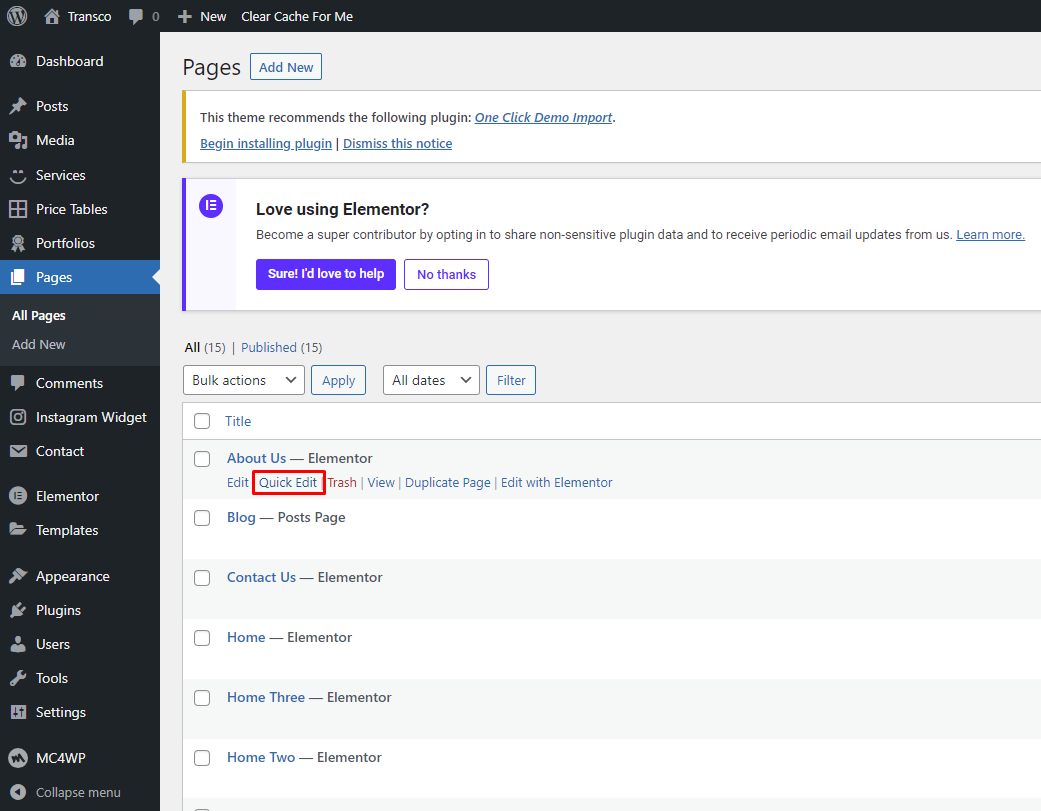The width and height of the screenshot is (1041, 811).
Task: Select Add New in Pages submenu
Action: click(39, 344)
